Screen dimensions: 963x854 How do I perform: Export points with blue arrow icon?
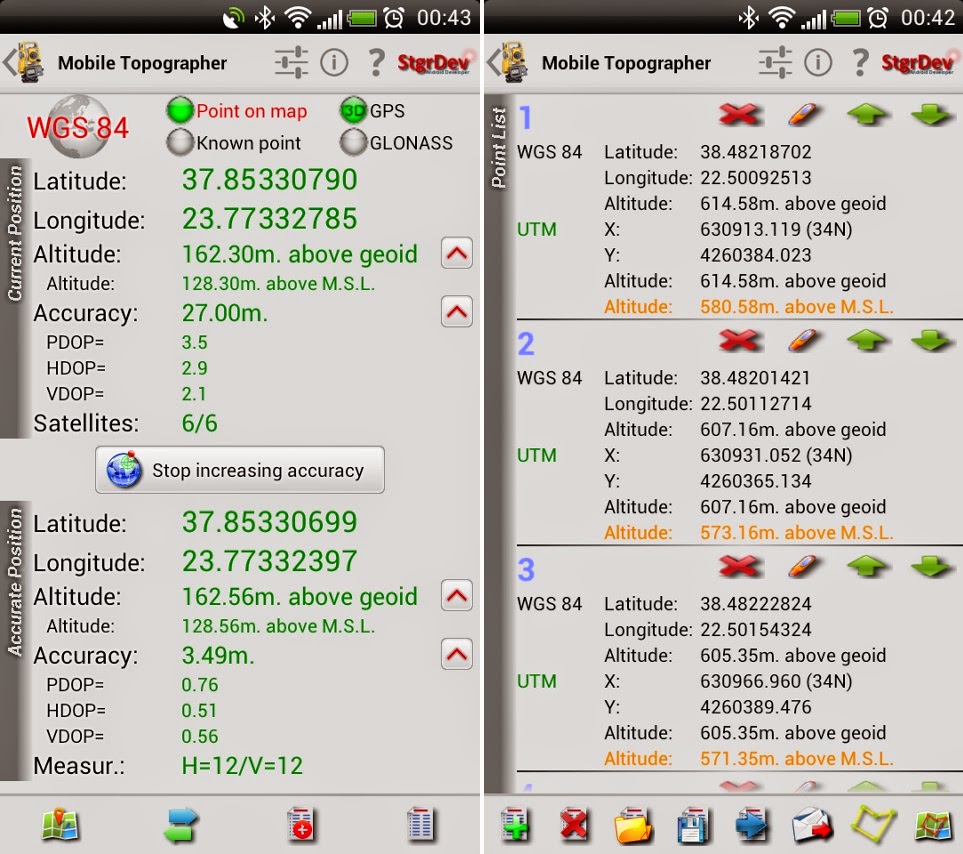[752, 825]
